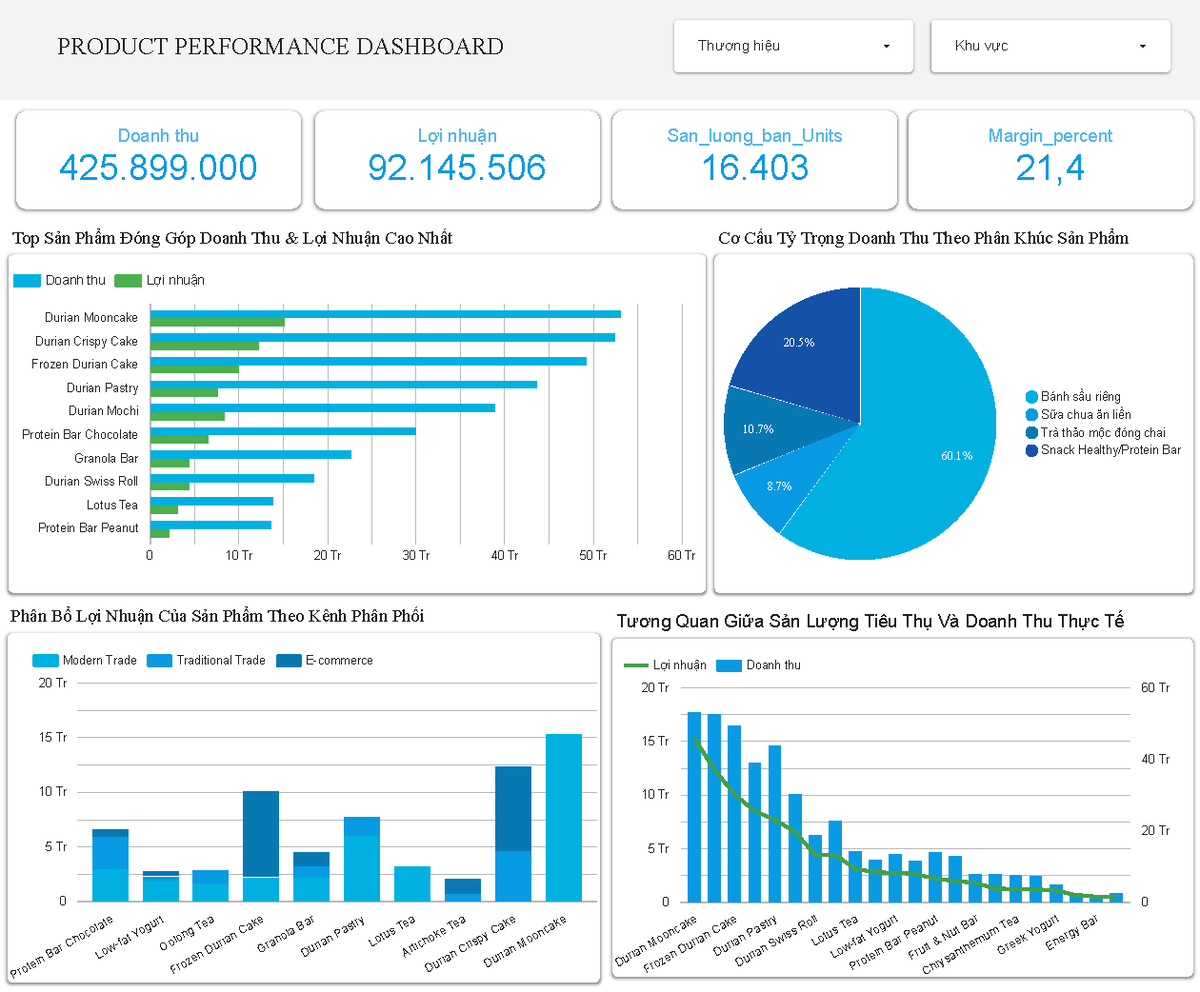Screen dimensions: 1200x992
Task: Click the PRODUCT PERFORMANCE DASHBOARD title
Action: [280, 46]
